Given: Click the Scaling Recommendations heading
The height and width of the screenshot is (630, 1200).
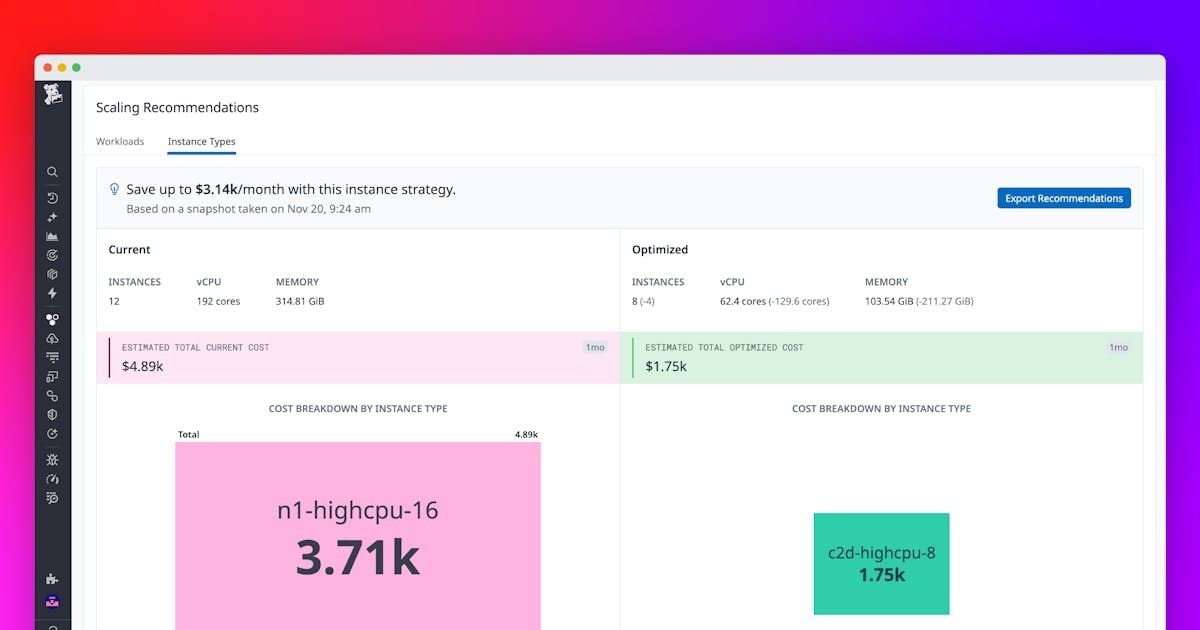Looking at the screenshot, I should (x=177, y=107).
